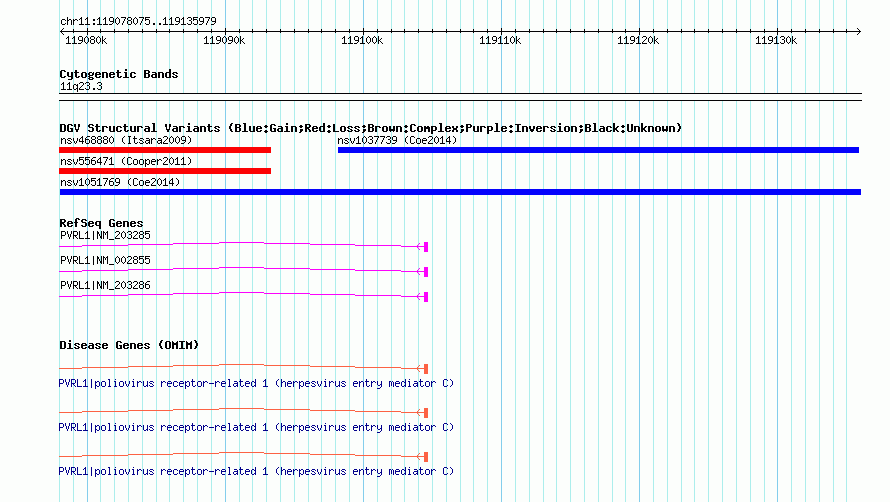Click the PVRL1|NM_002855 transcript label
Image resolution: width=890 pixels, height=502 pixels.
(x=105, y=260)
